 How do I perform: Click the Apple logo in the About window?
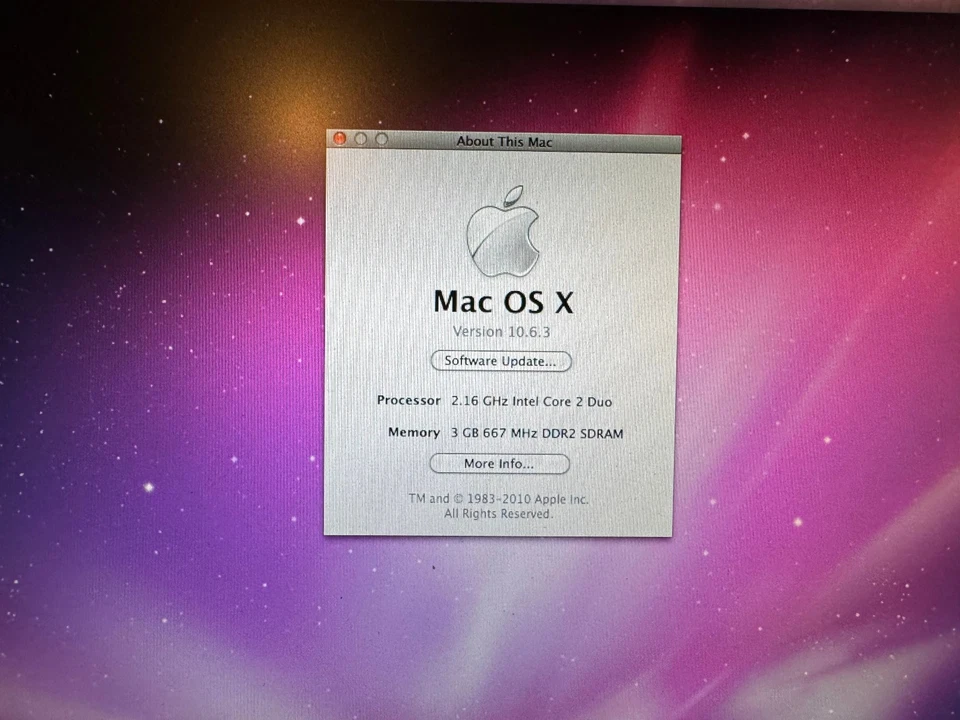tap(503, 230)
